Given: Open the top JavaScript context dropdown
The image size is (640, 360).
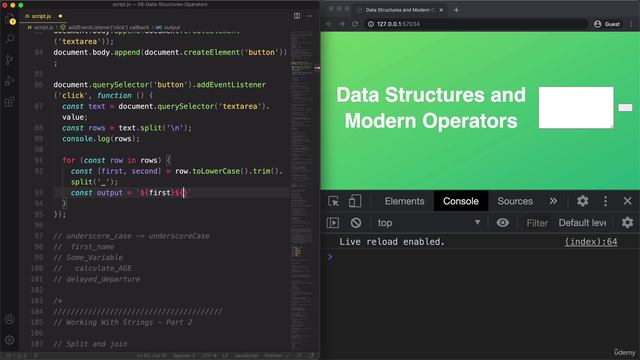Looking at the screenshot, I should pyautogui.click(x=428, y=223).
